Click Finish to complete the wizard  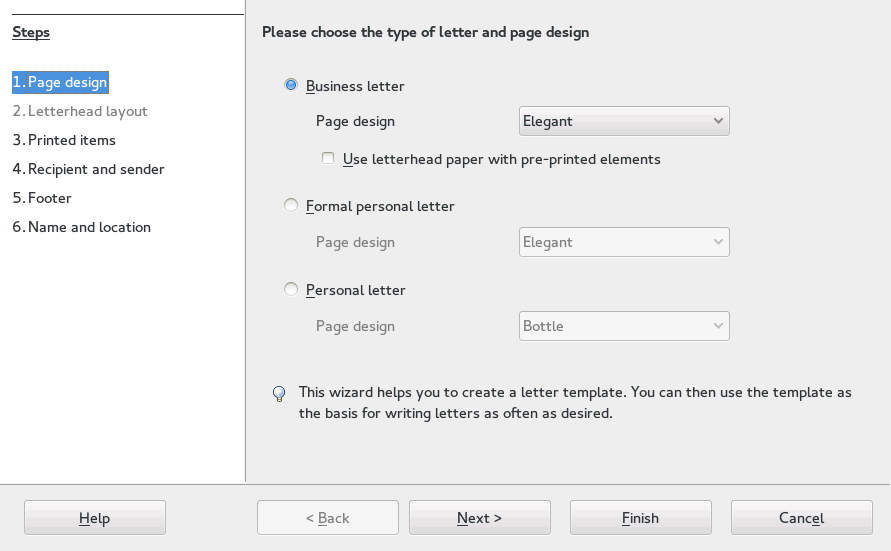(x=640, y=518)
